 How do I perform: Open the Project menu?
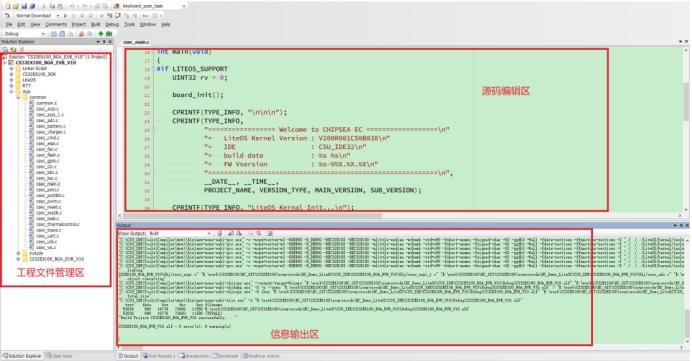click(79, 24)
